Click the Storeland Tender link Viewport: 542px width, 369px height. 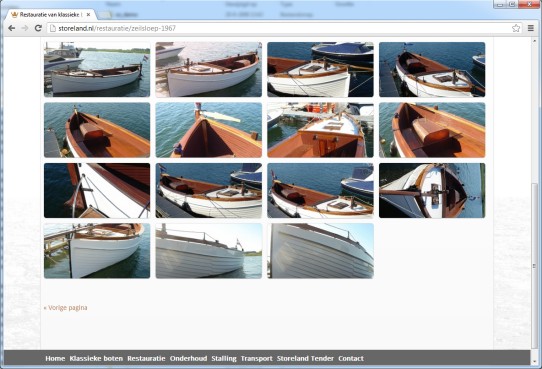click(305, 359)
